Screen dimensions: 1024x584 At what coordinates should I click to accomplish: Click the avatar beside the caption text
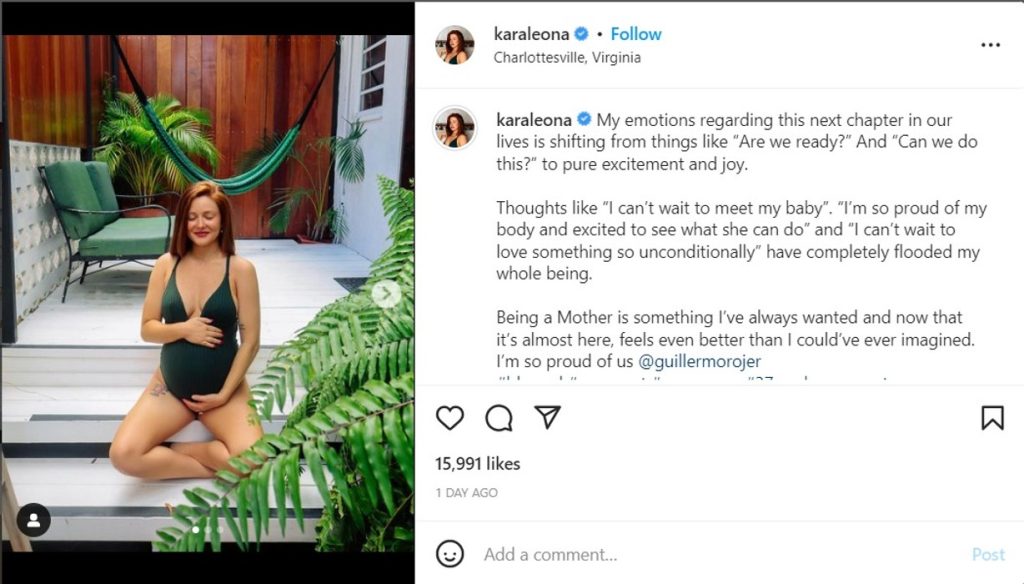point(454,128)
